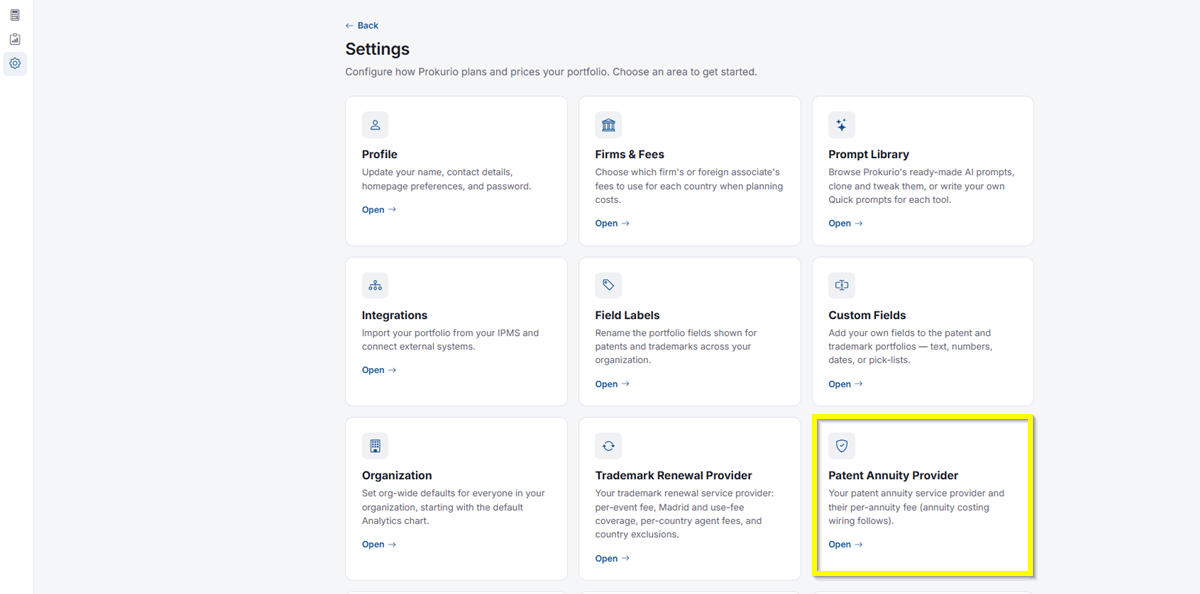This screenshot has width=1200, height=594.
Task: Click the Field Labels tag icon
Action: (608, 285)
